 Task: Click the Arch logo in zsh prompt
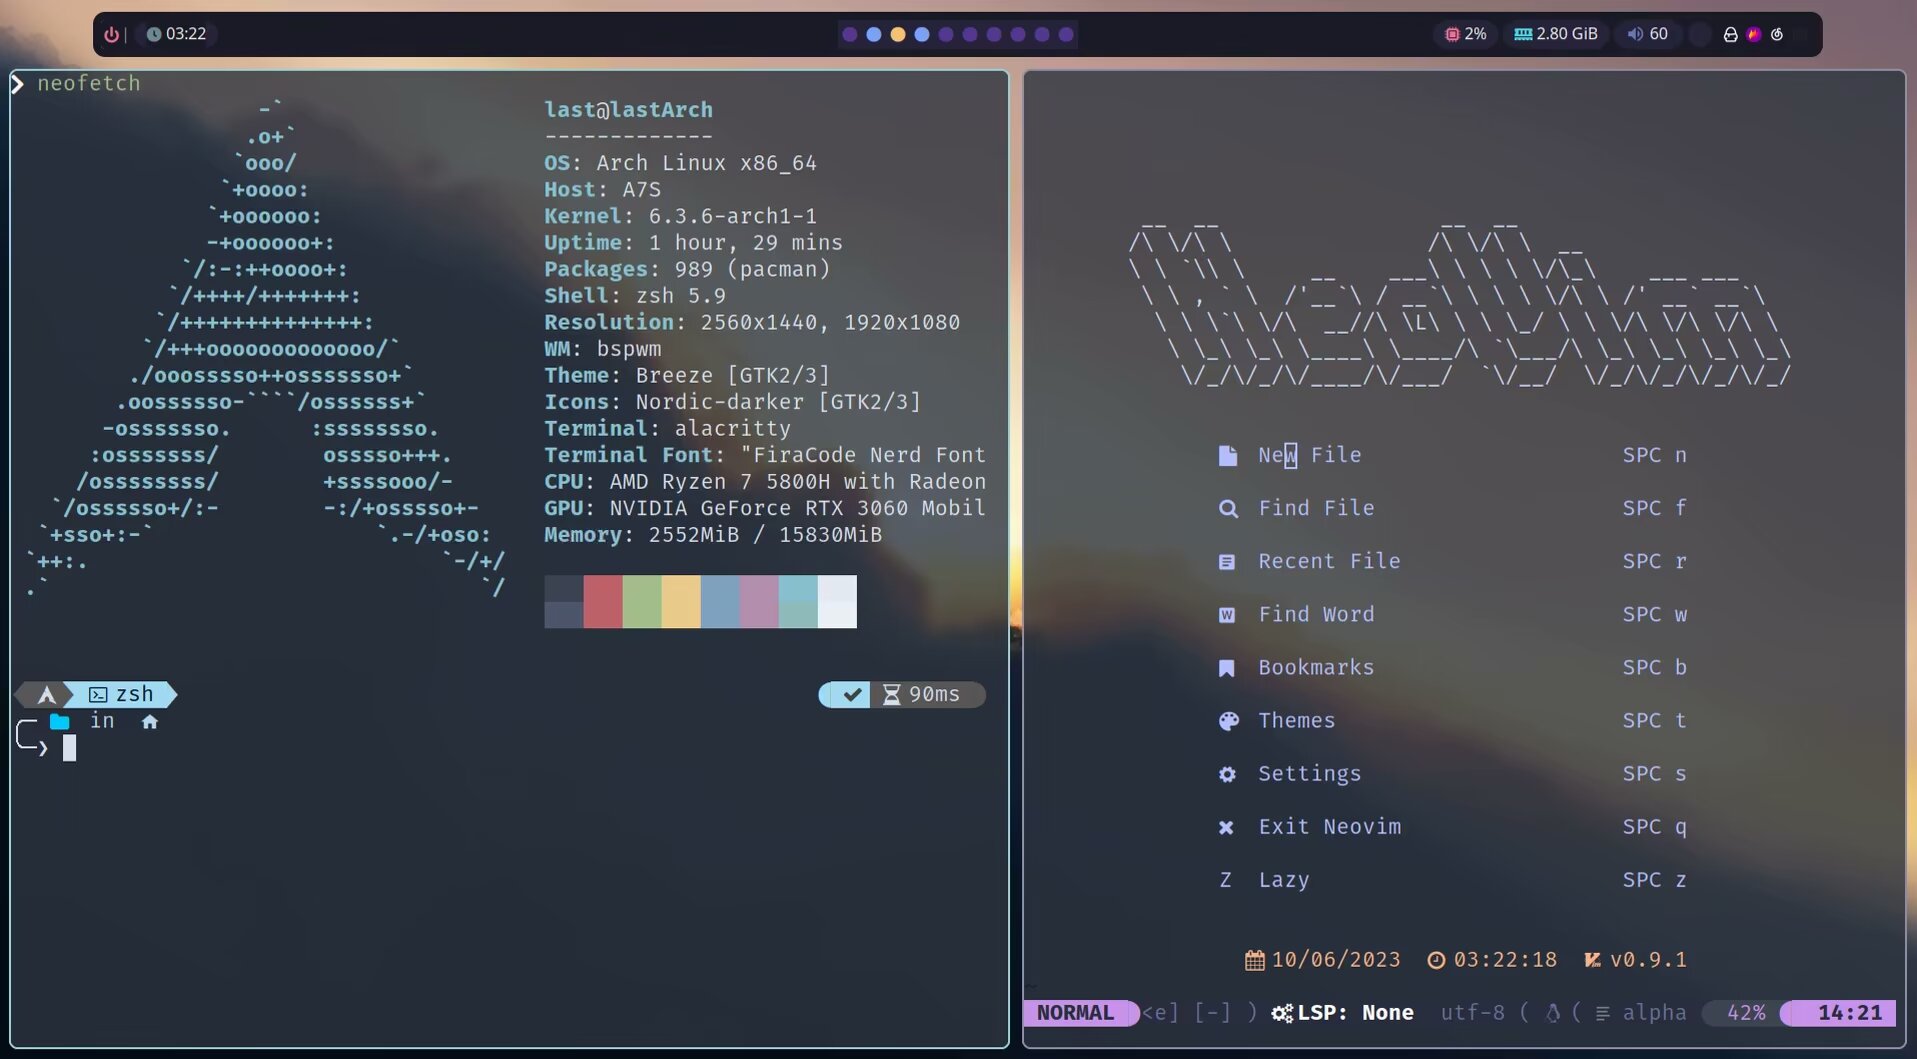tap(46, 694)
